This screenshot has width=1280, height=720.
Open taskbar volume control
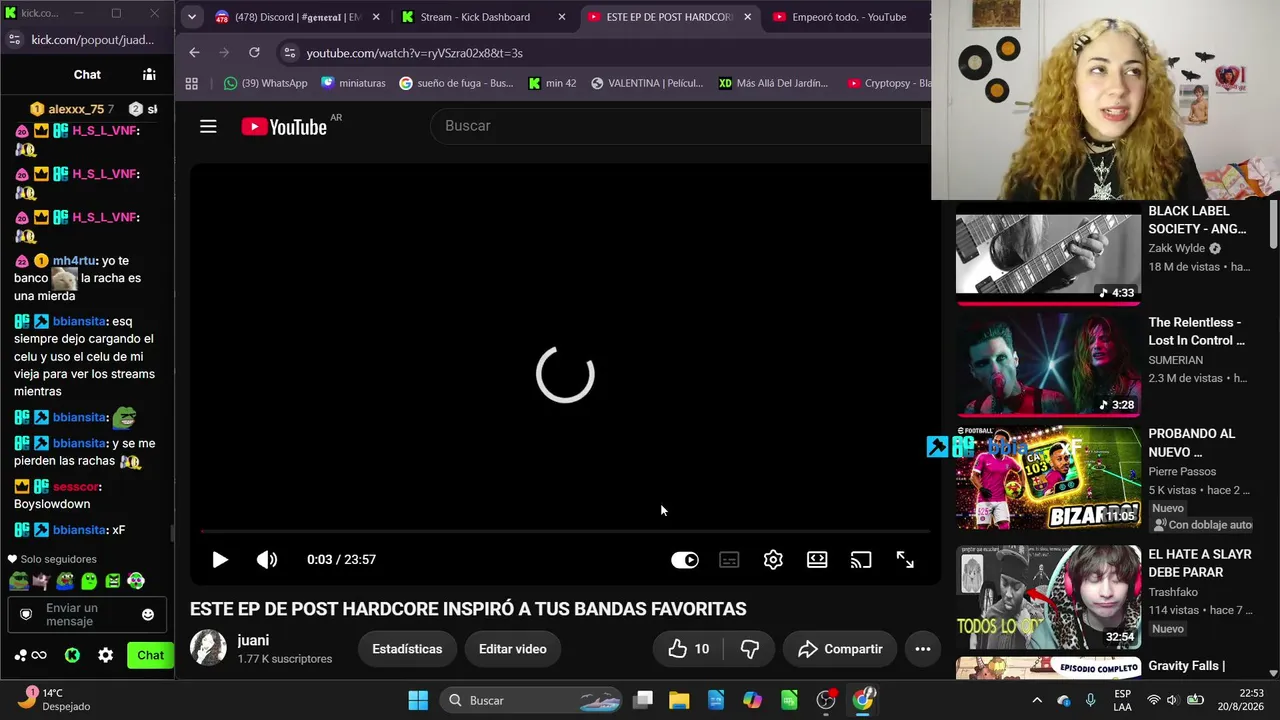pos(1171,700)
